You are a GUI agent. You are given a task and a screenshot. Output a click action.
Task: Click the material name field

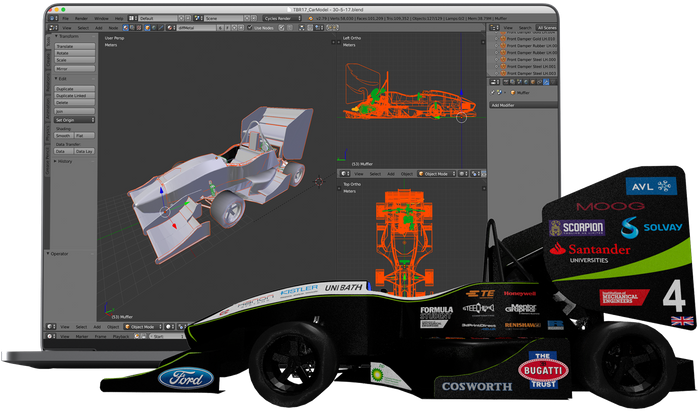tap(197, 28)
